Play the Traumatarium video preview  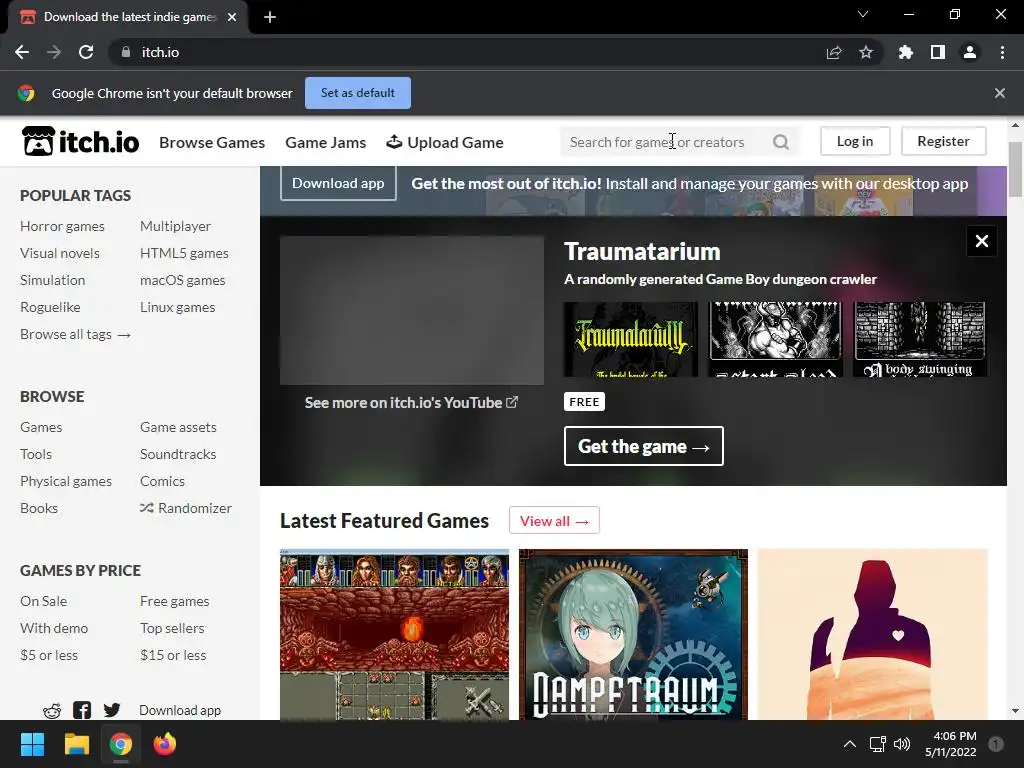point(411,310)
